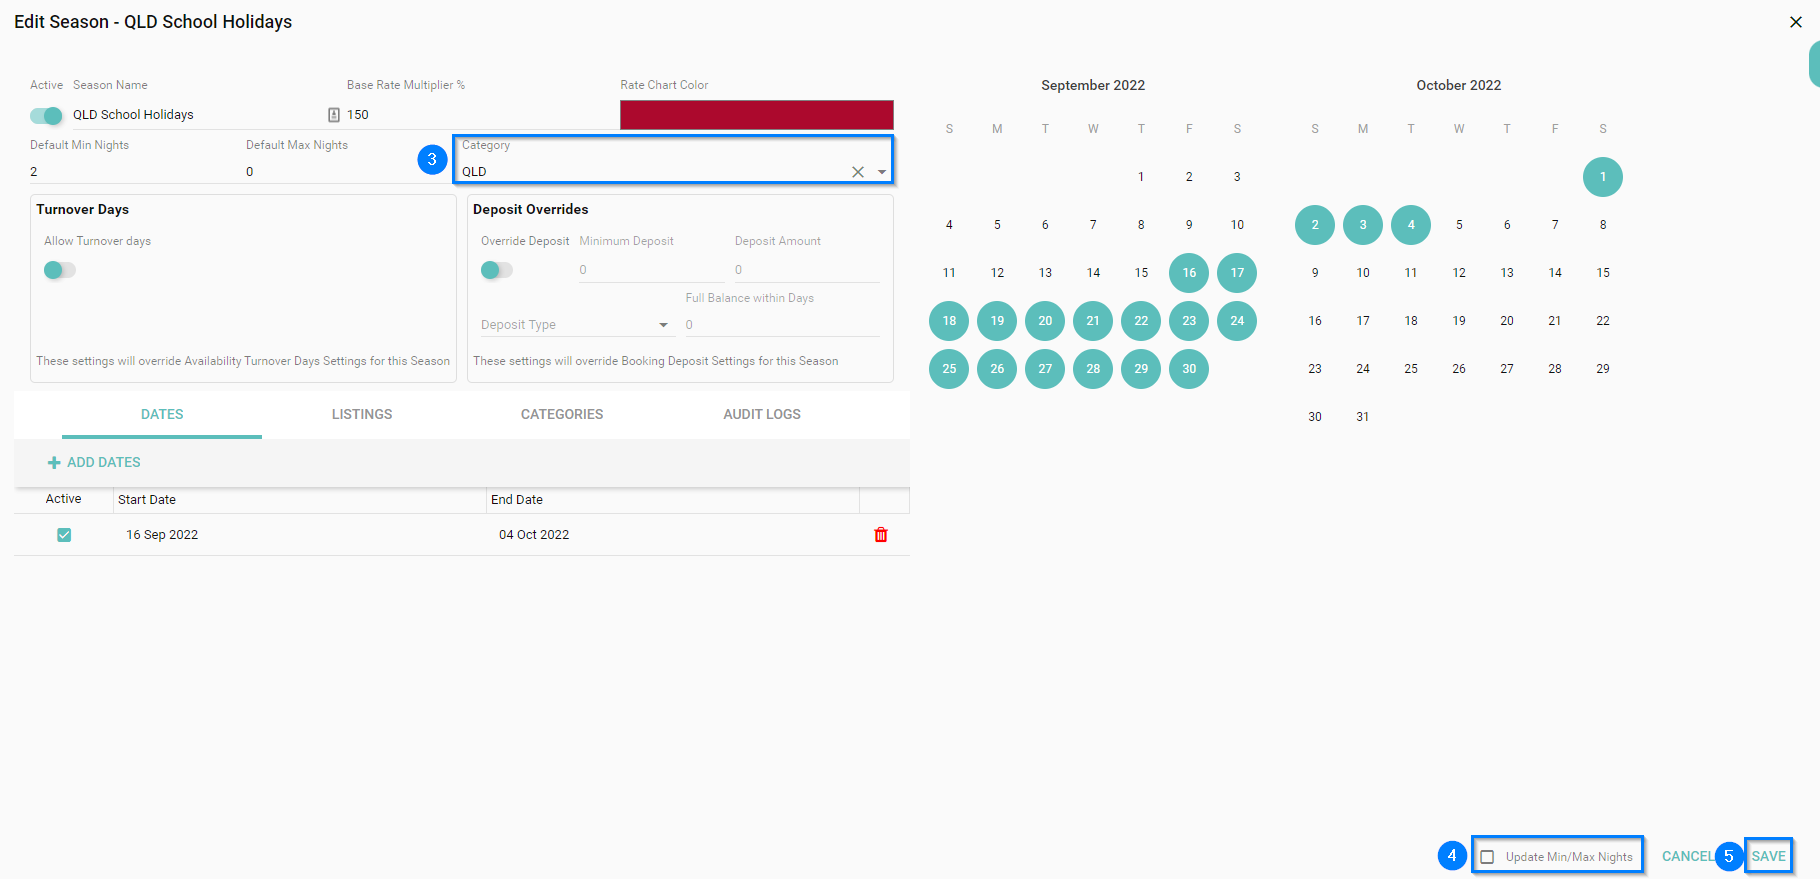Close the Edit Season dialog
The height and width of the screenshot is (879, 1820).
pos(1795,22)
